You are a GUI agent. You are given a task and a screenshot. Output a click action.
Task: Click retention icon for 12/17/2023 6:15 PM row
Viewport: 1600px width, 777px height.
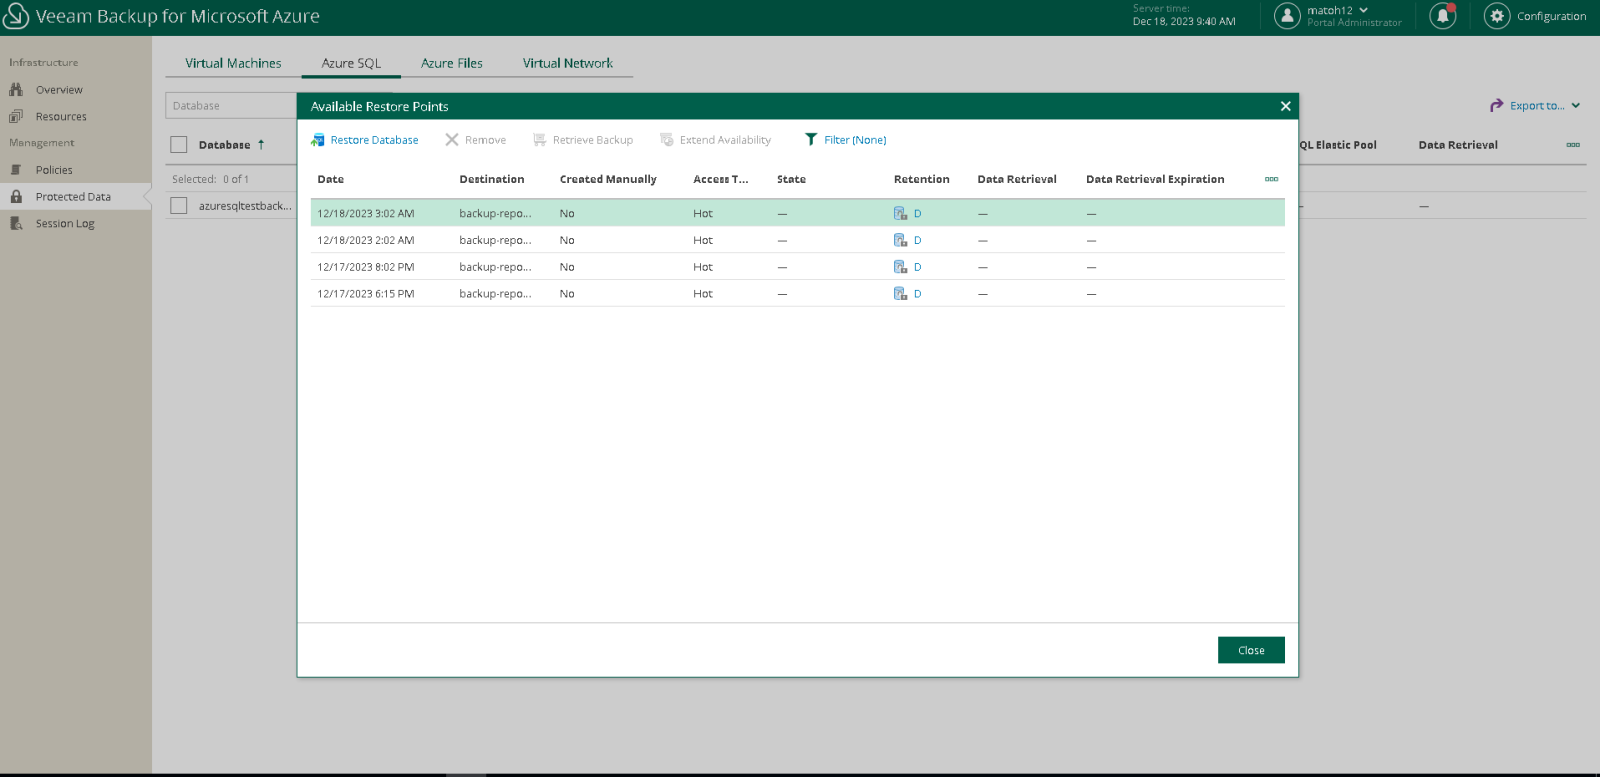coord(900,294)
